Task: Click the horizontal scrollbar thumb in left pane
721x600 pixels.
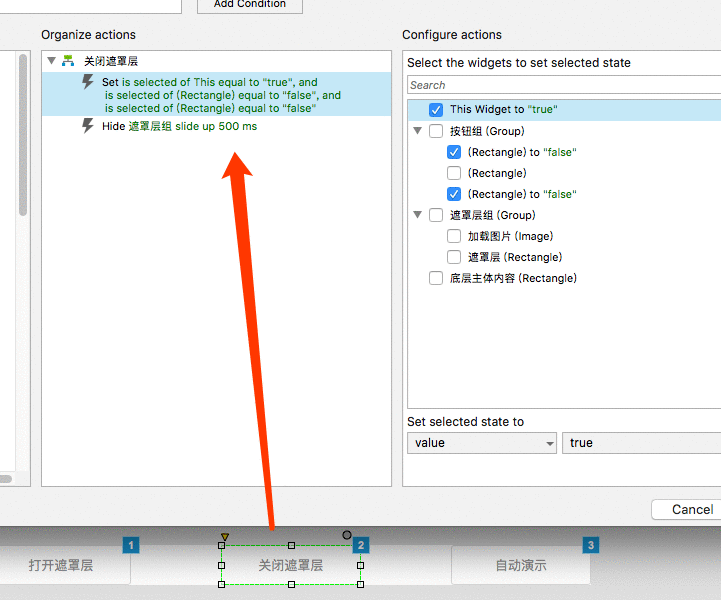Action: (x=6, y=479)
